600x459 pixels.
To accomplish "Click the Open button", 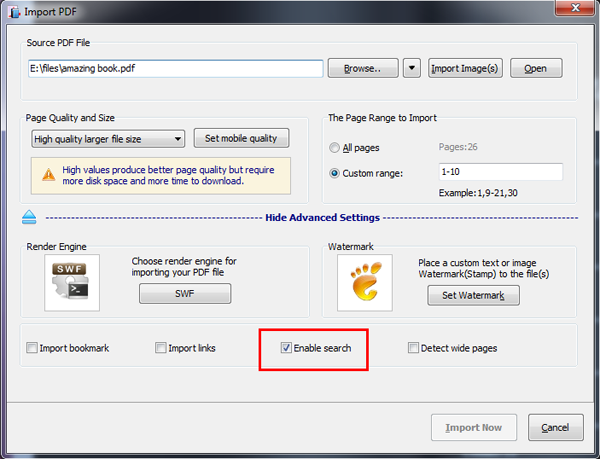I will (x=536, y=68).
